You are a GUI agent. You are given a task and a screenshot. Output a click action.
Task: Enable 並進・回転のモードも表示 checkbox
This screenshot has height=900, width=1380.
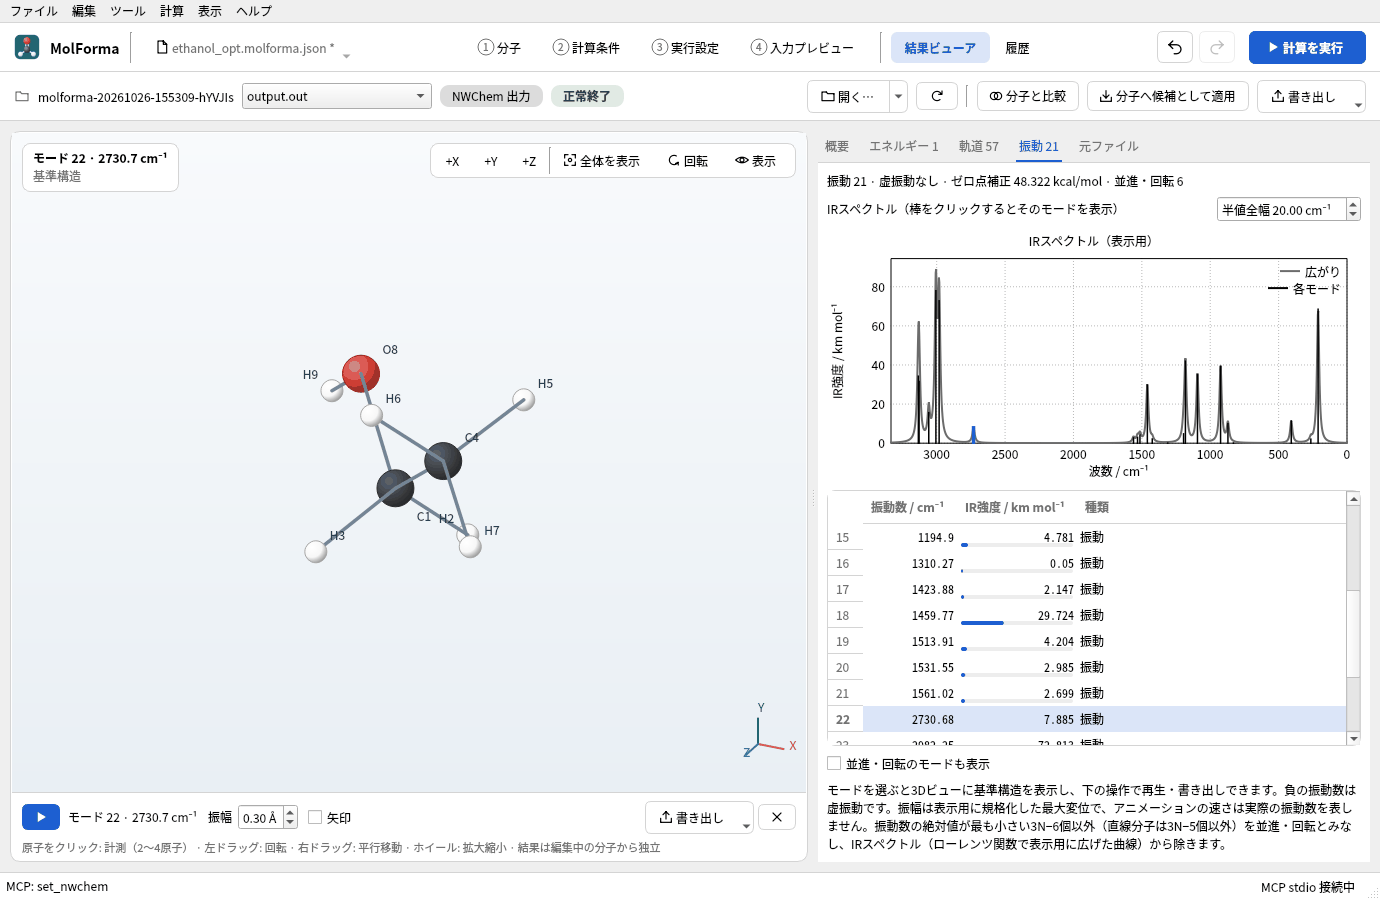[x=834, y=763]
